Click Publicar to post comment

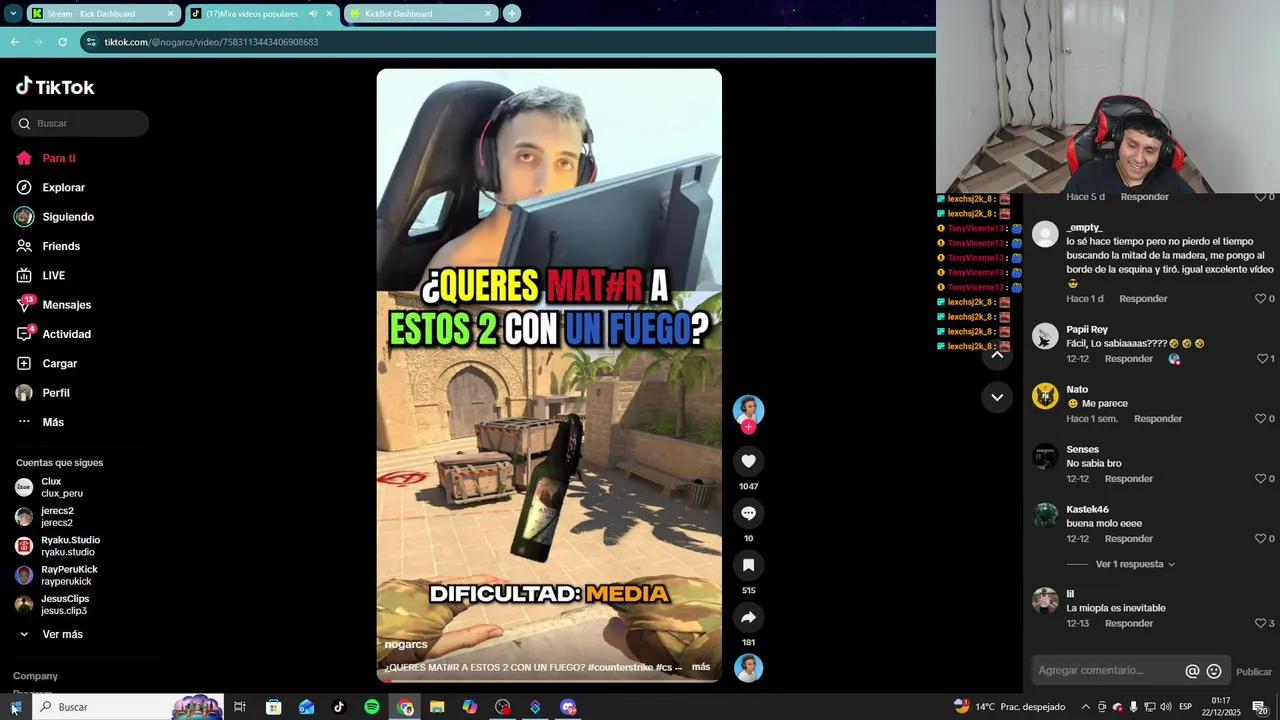point(1254,672)
